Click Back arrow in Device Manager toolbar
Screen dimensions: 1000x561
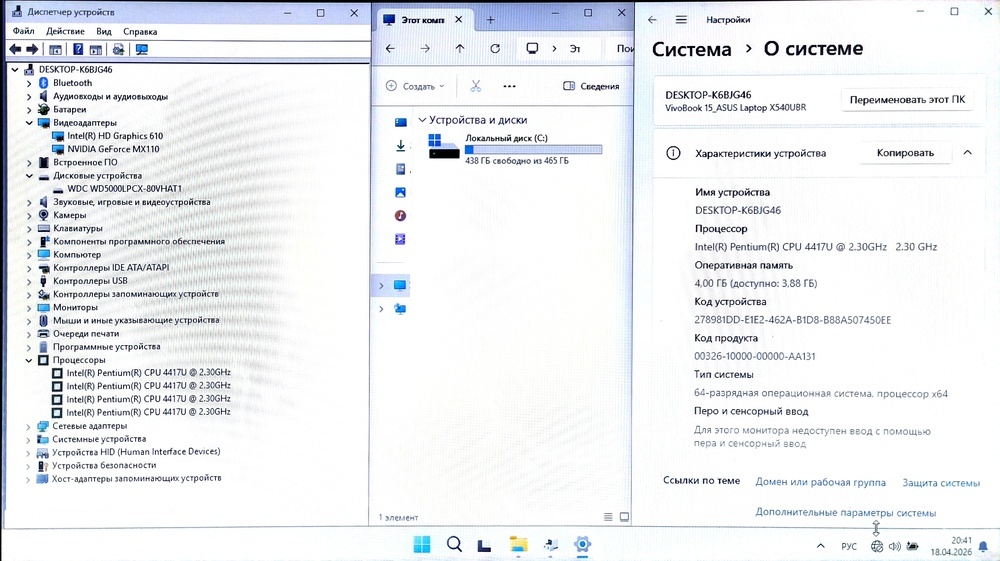pos(15,49)
